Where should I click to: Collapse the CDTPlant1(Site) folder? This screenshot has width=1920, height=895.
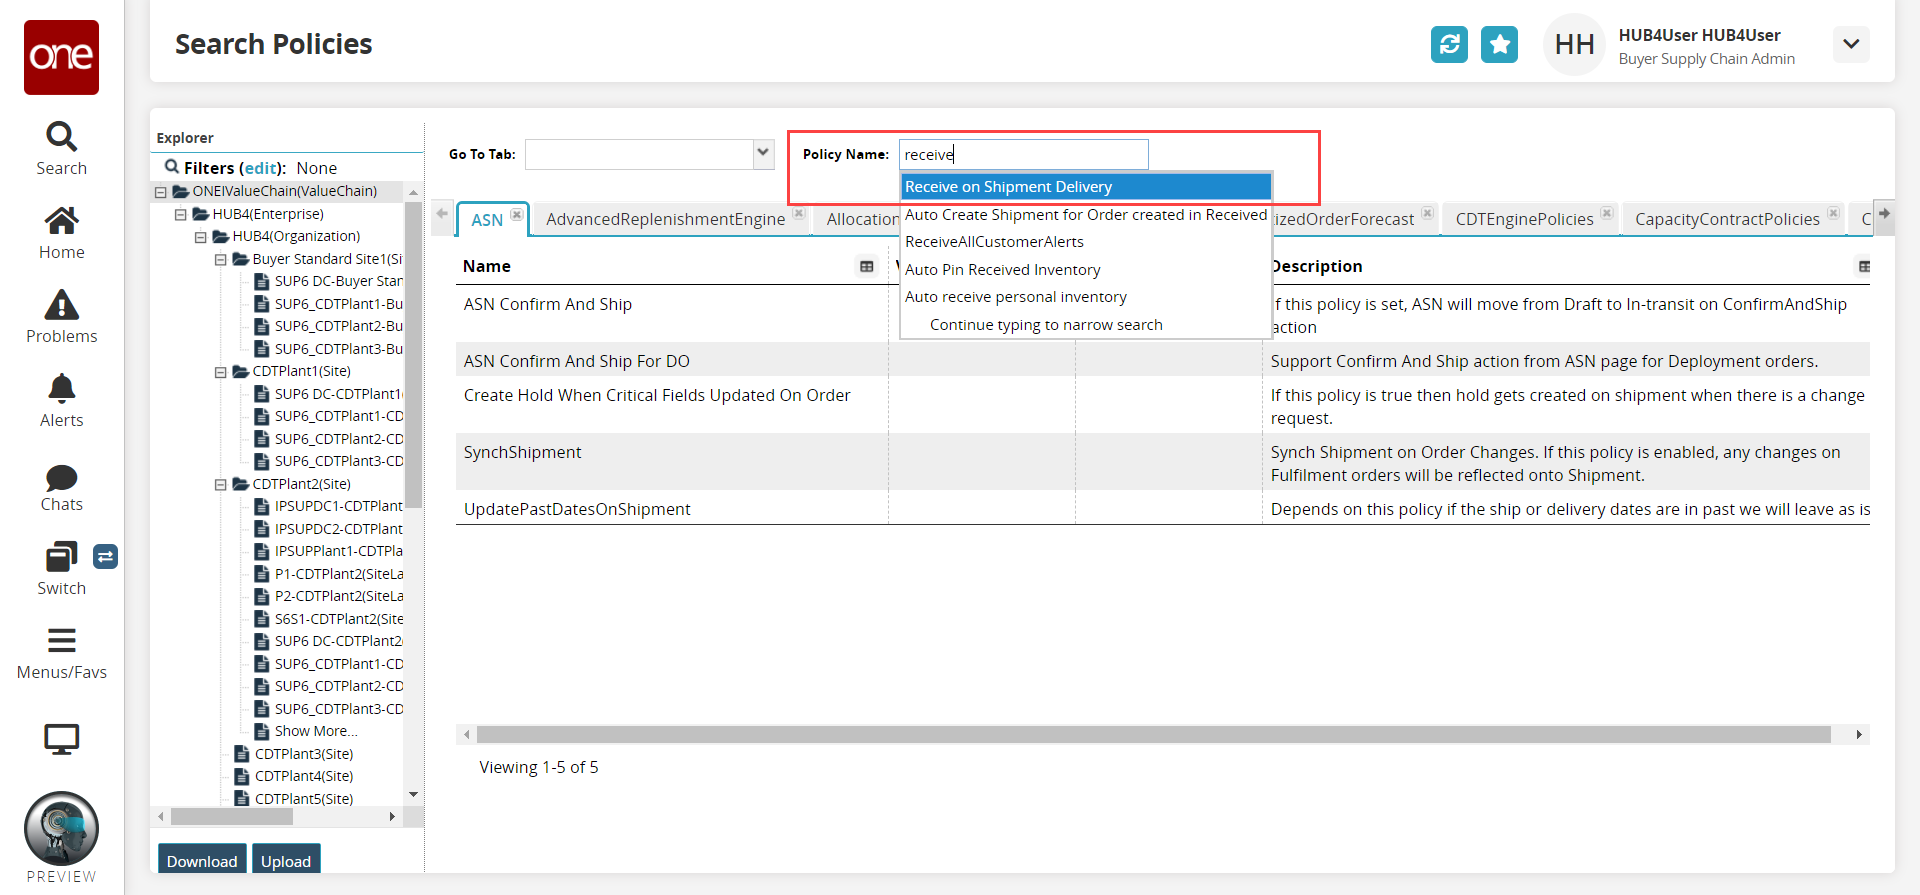tap(221, 372)
